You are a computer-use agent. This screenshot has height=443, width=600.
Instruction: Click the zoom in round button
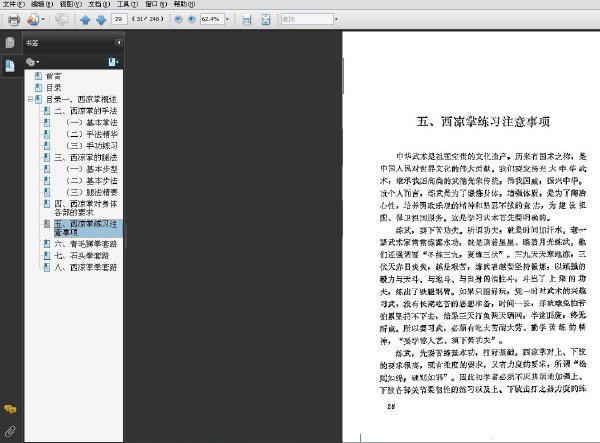tap(192, 19)
